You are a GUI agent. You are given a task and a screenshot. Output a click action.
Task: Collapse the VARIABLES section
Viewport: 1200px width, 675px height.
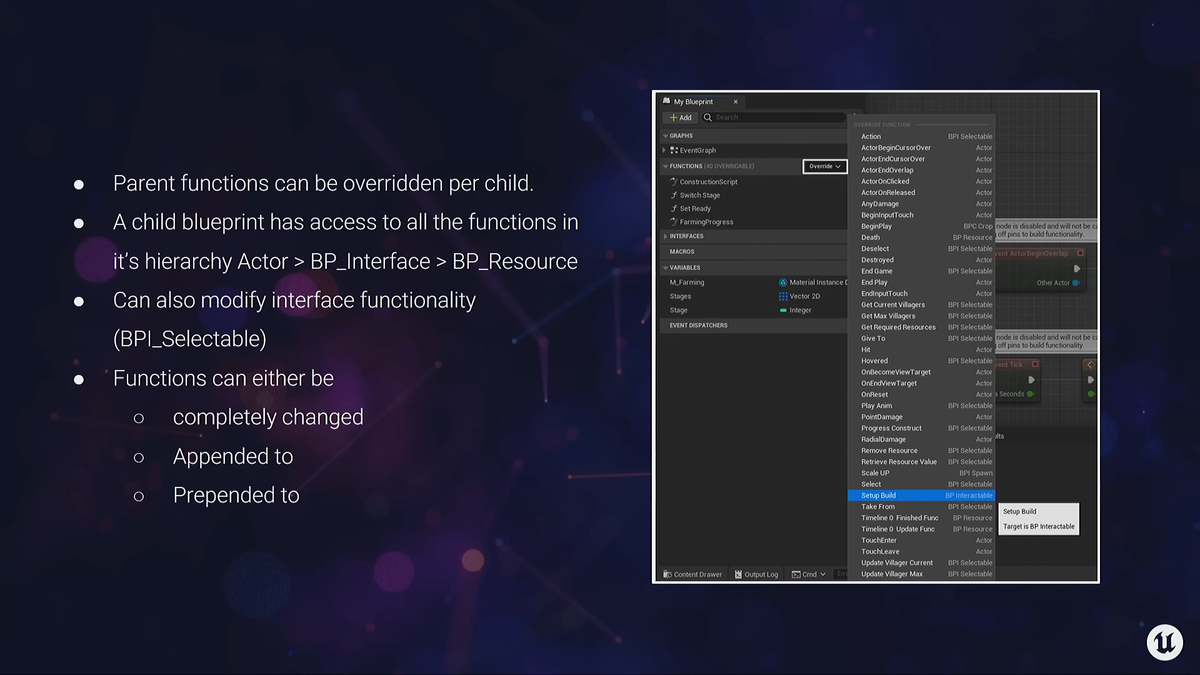664,268
